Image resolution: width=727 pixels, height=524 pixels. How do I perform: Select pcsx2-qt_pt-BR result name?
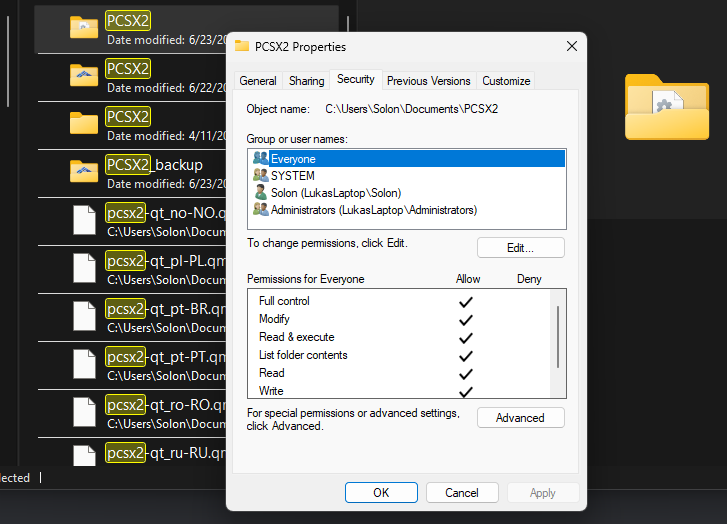coord(166,309)
